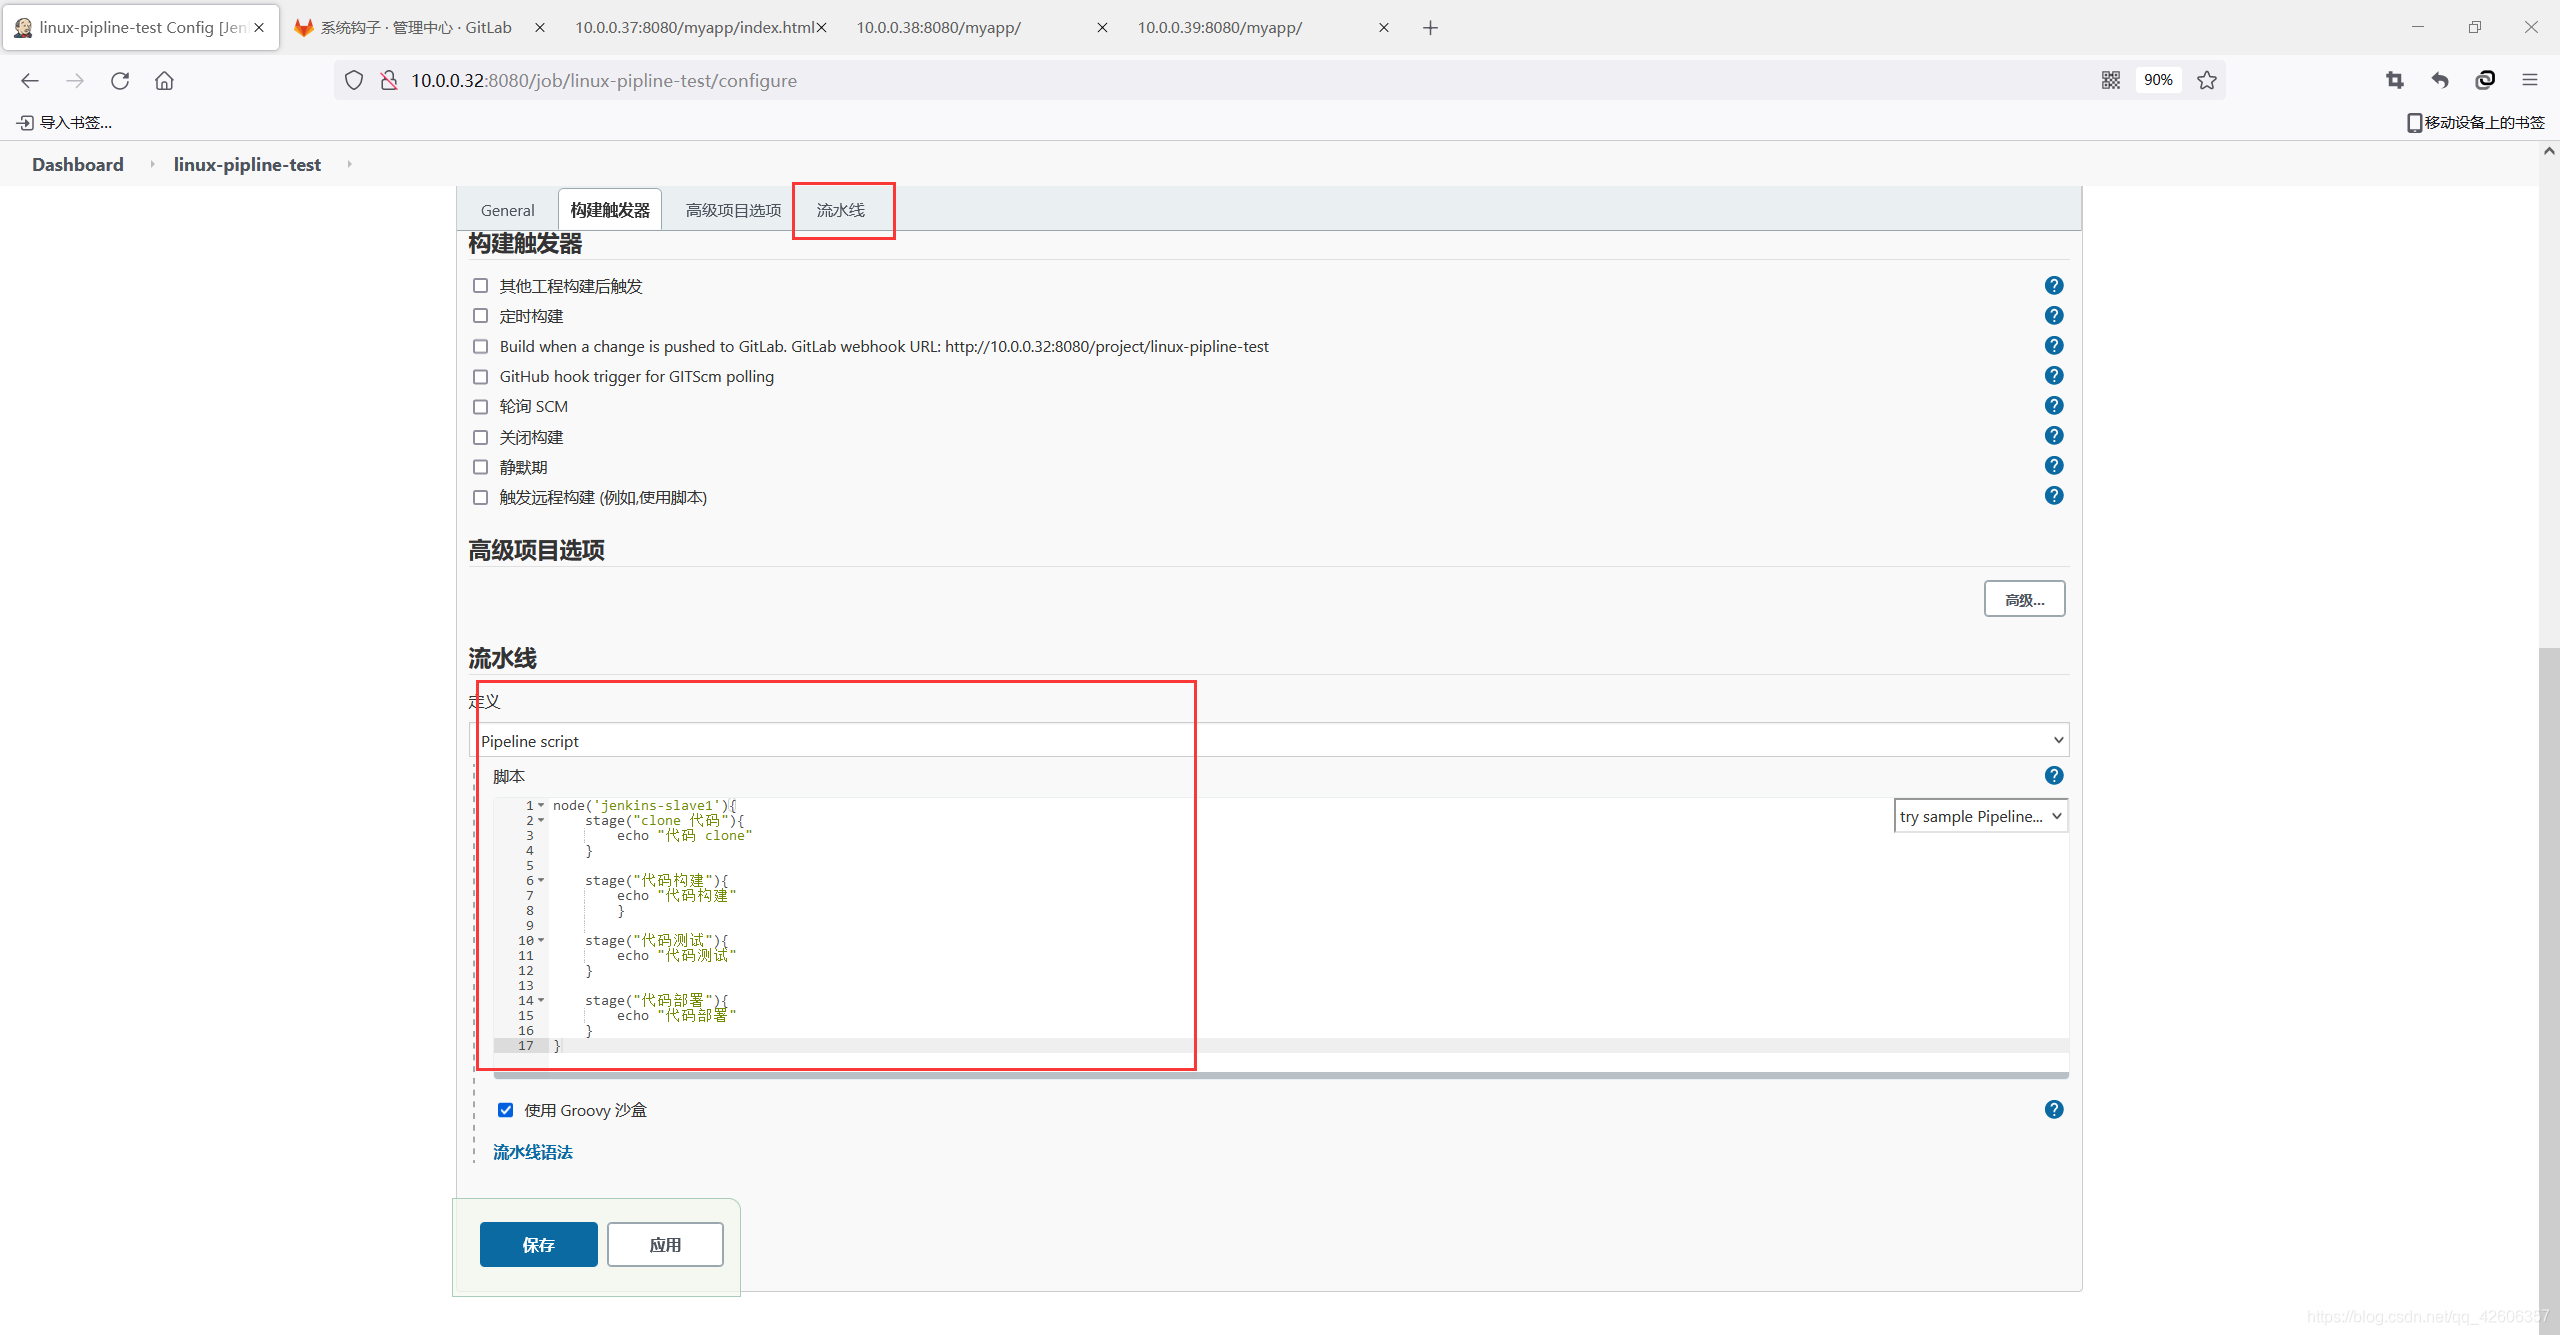Open help for 脚本 script field
This screenshot has height=1335, width=2560.
[2054, 775]
